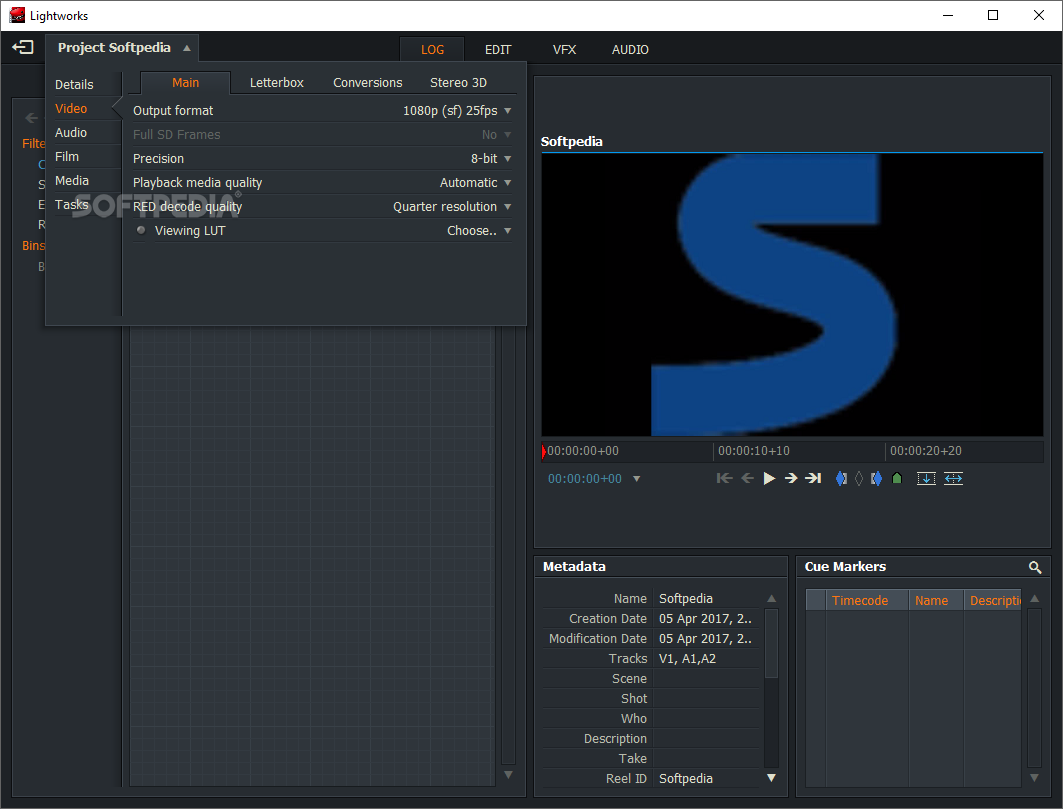
Task: Click the Description column header in Cue Markers
Action: pos(993,600)
